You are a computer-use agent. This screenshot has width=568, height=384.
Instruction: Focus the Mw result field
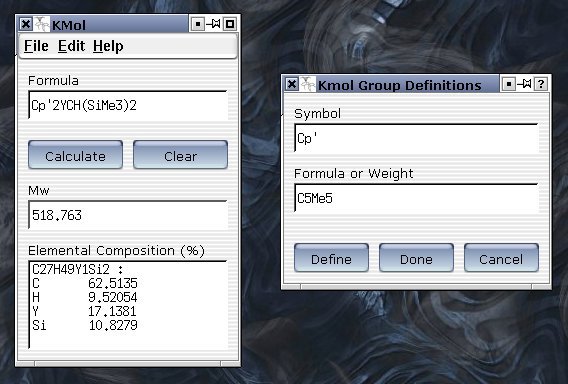(128, 215)
